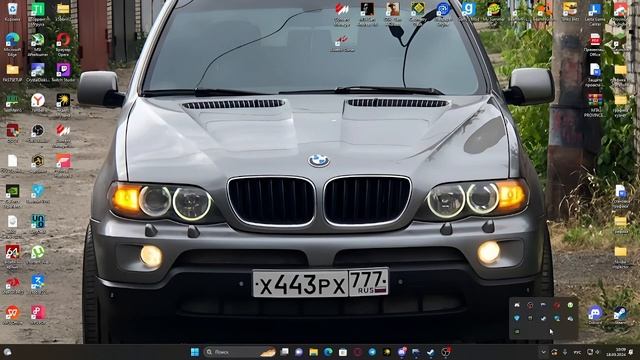Viewport: 640px width, 360px height.
Task: Select the game controller tray overflow icon
Action: [517, 305]
